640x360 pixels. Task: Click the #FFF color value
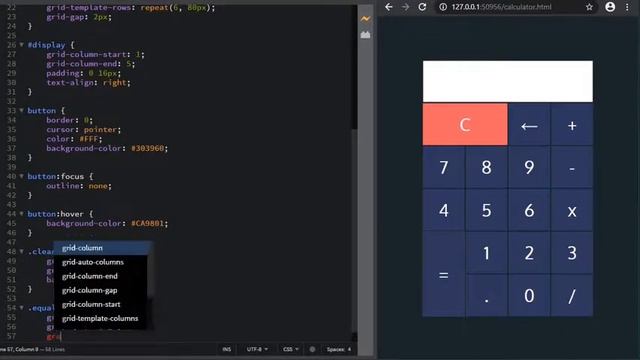click(x=89, y=139)
